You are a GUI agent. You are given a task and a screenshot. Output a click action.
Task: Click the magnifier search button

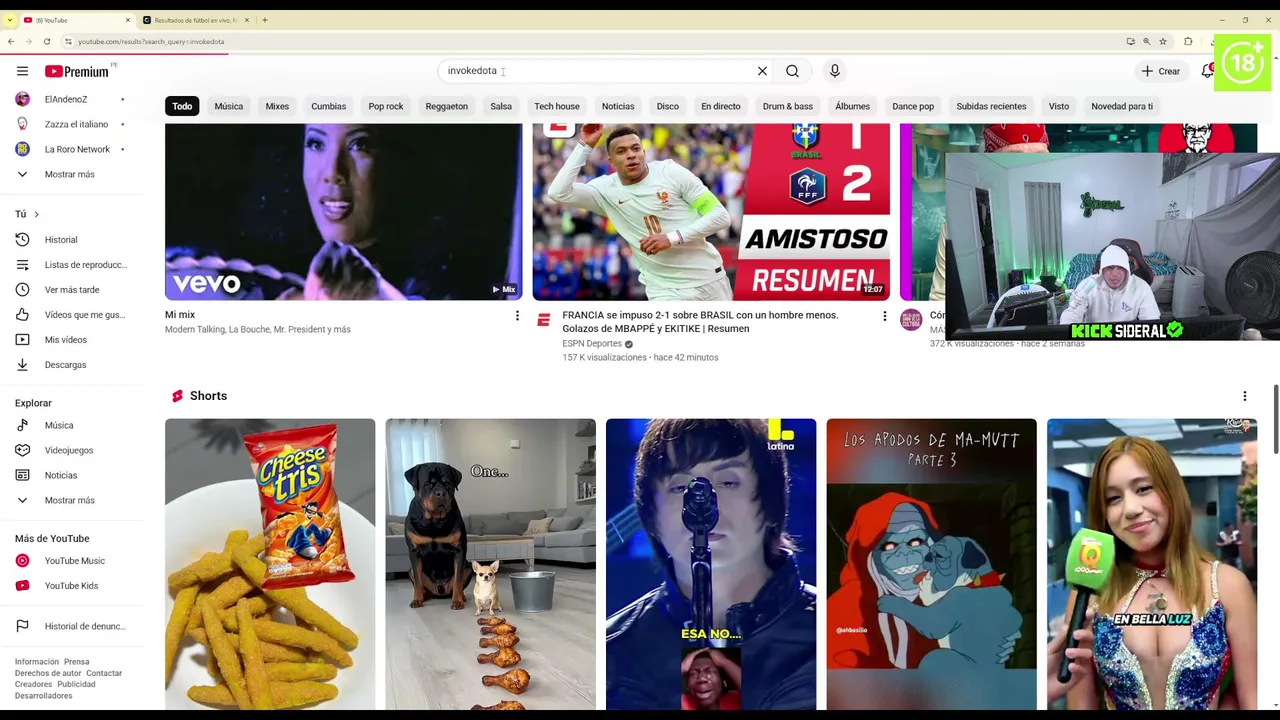[x=792, y=71]
